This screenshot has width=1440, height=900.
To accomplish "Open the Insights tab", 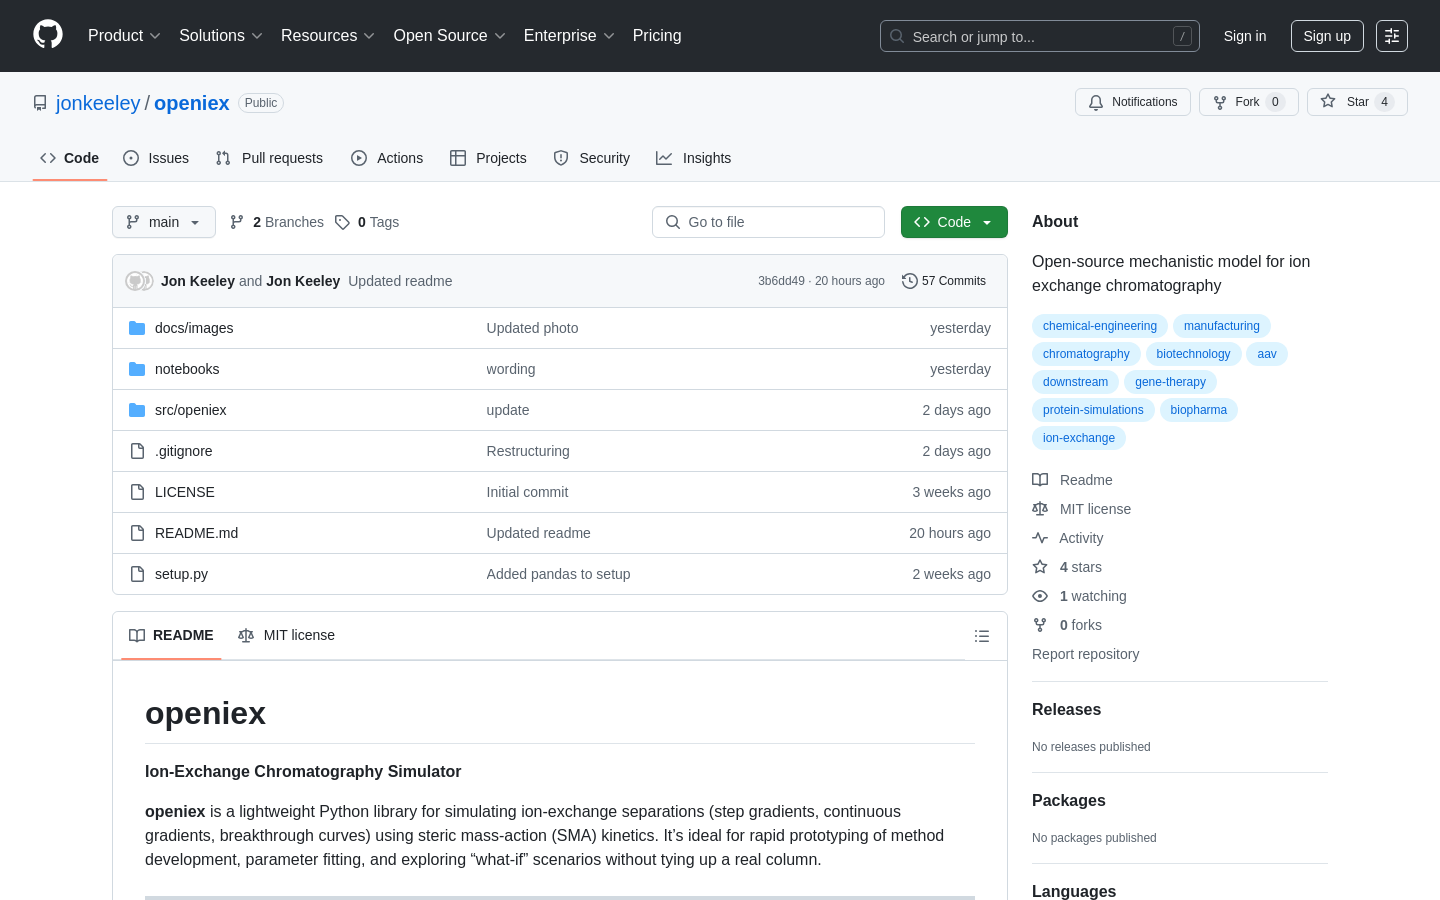I will pos(694,158).
